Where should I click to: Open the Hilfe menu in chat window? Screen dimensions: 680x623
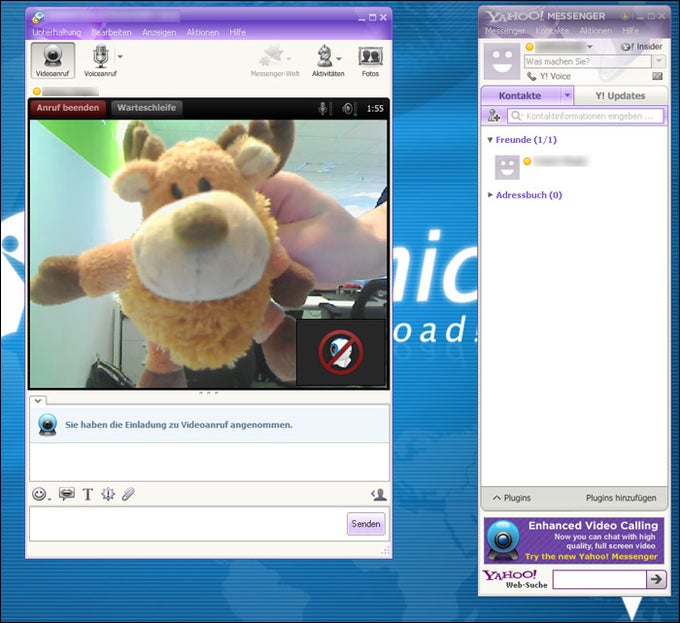coord(237,33)
